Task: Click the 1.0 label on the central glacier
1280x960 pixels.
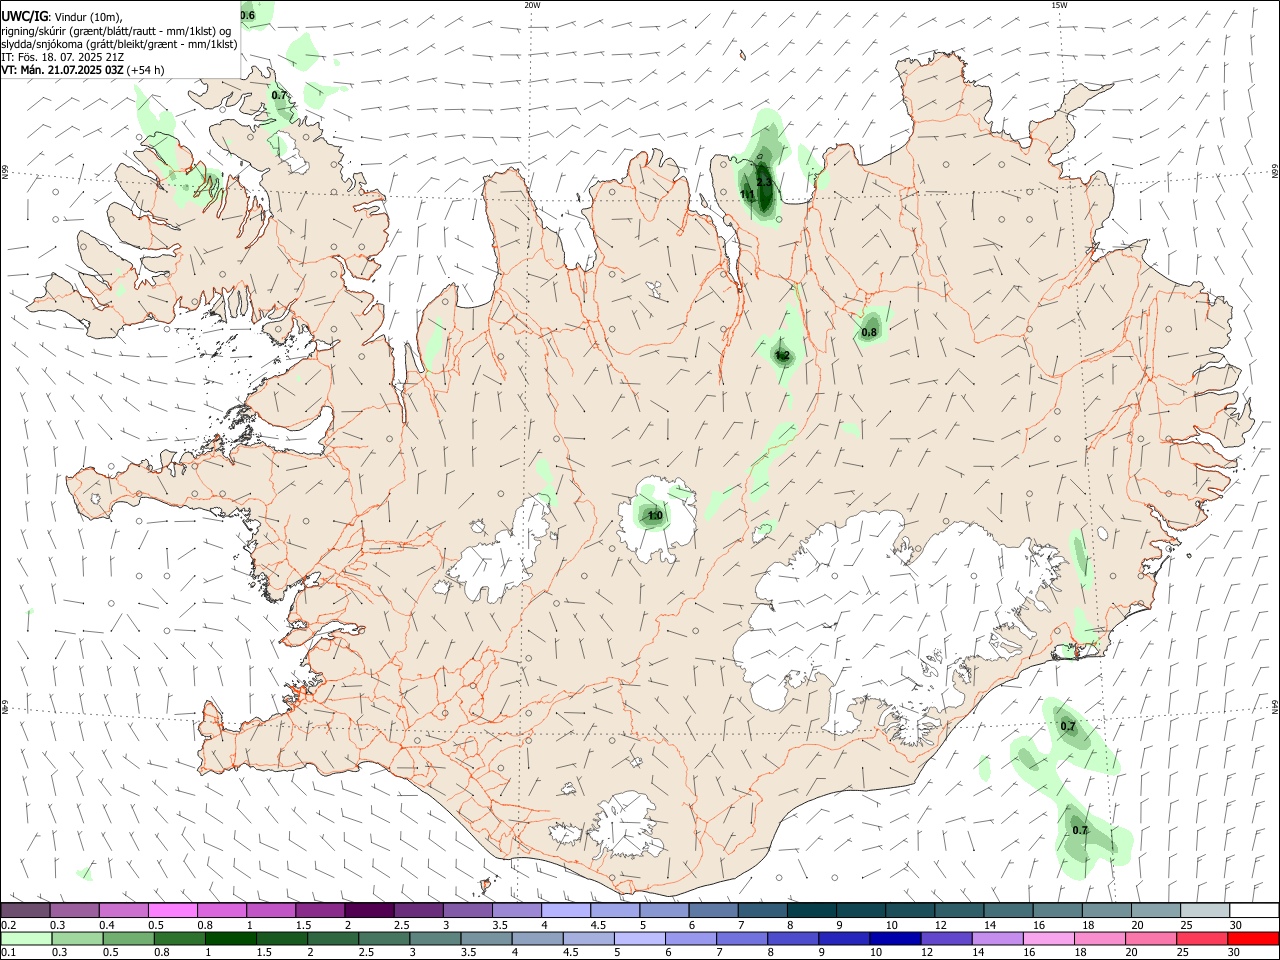Action: point(655,516)
